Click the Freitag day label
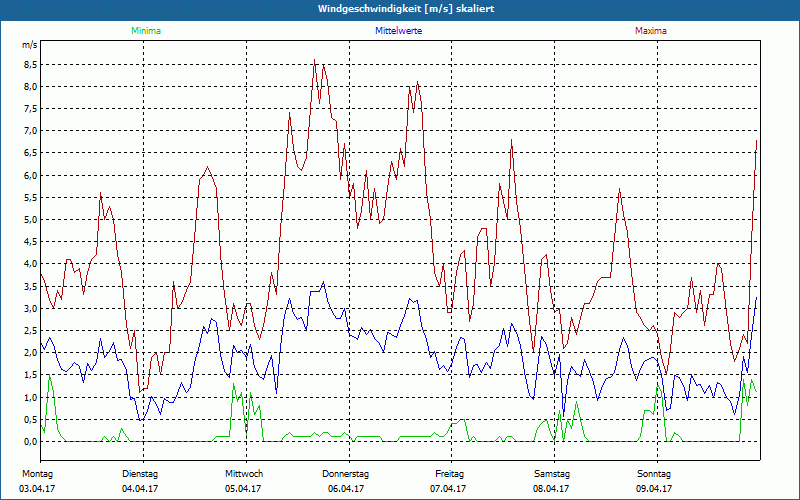The image size is (800, 500). tap(449, 474)
